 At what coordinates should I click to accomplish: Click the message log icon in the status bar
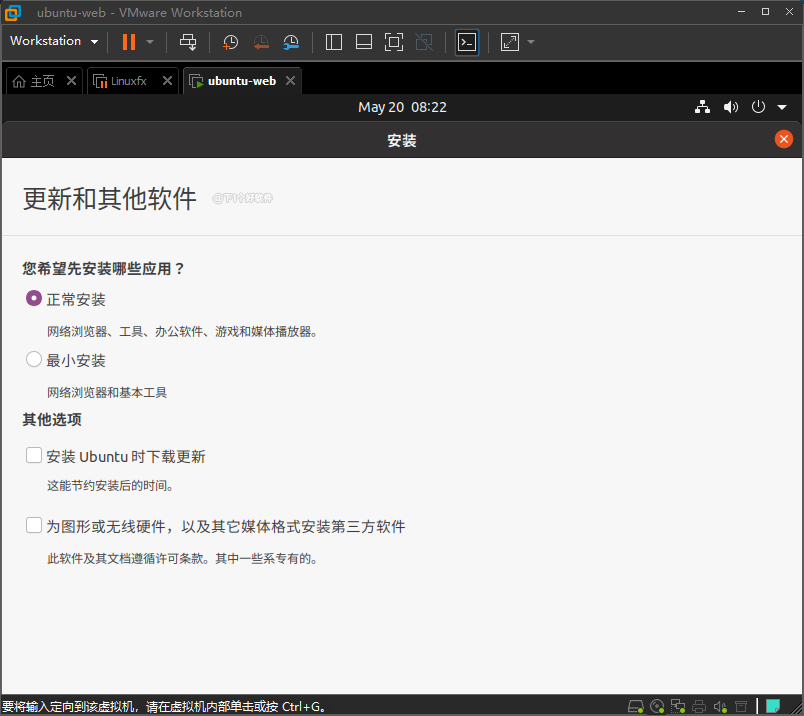pyautogui.click(x=772, y=706)
